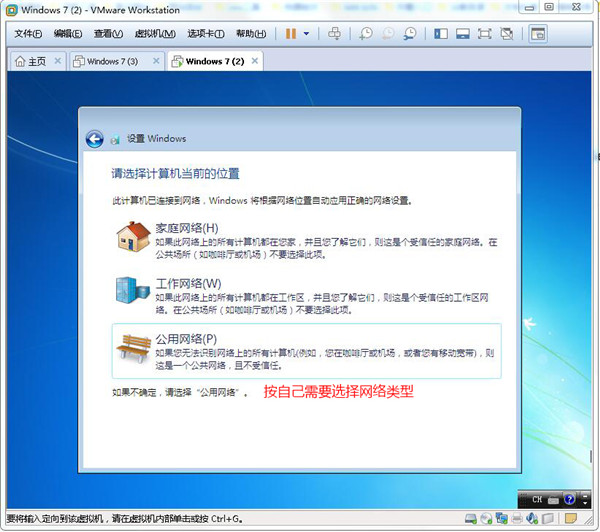Maximize the VMware Workstation window
Screen dimensions: 600x532
[x=549, y=7]
